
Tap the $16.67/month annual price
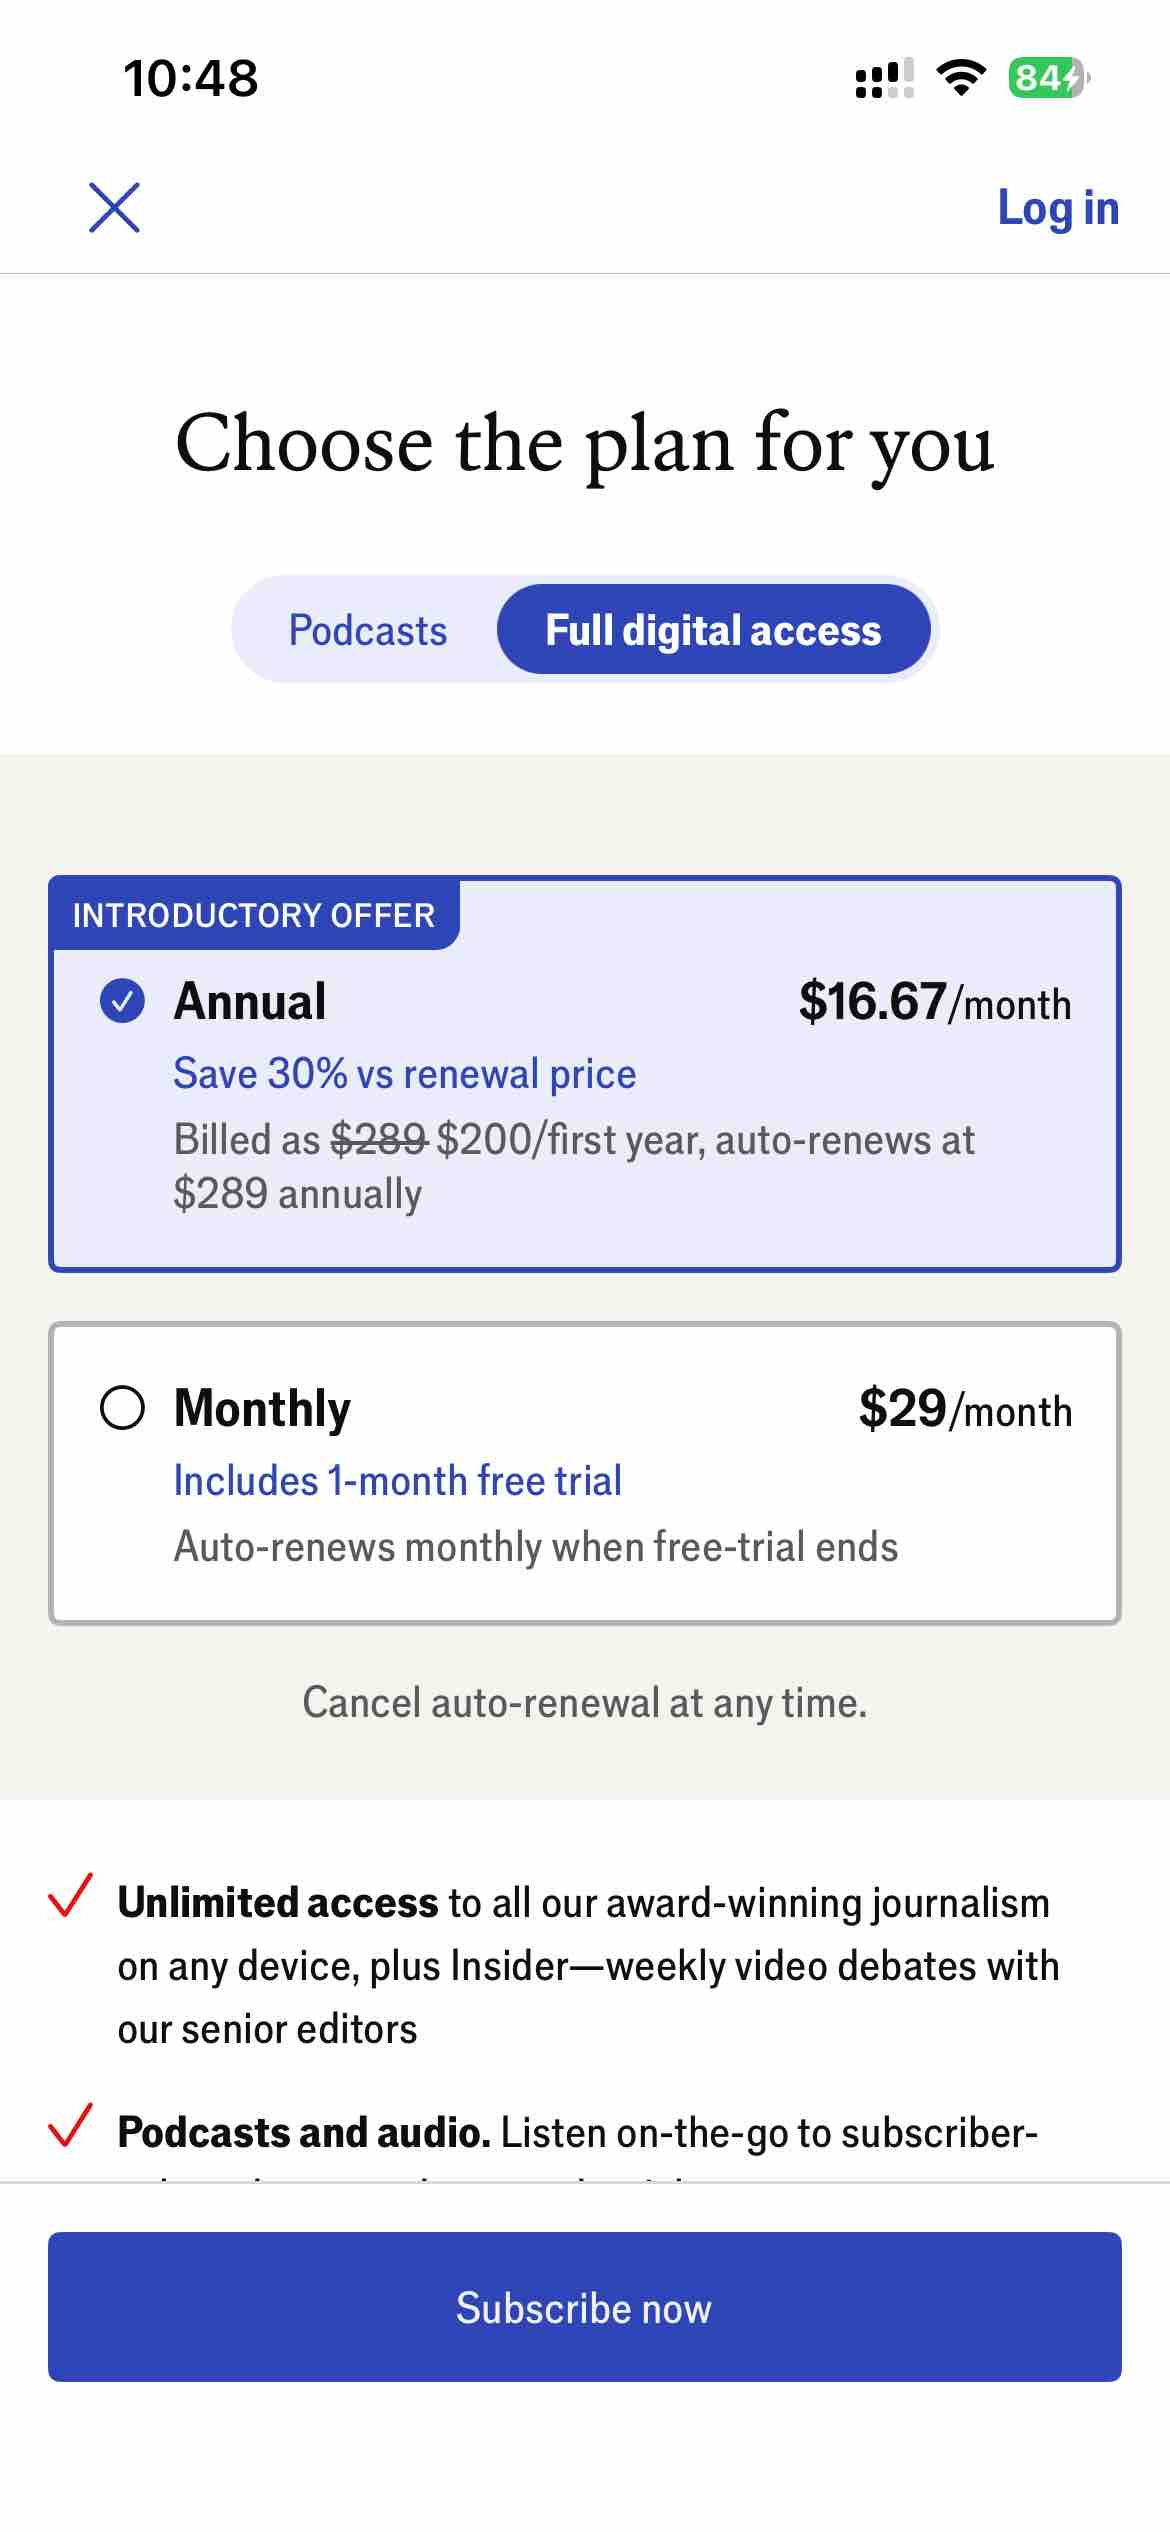(934, 1002)
